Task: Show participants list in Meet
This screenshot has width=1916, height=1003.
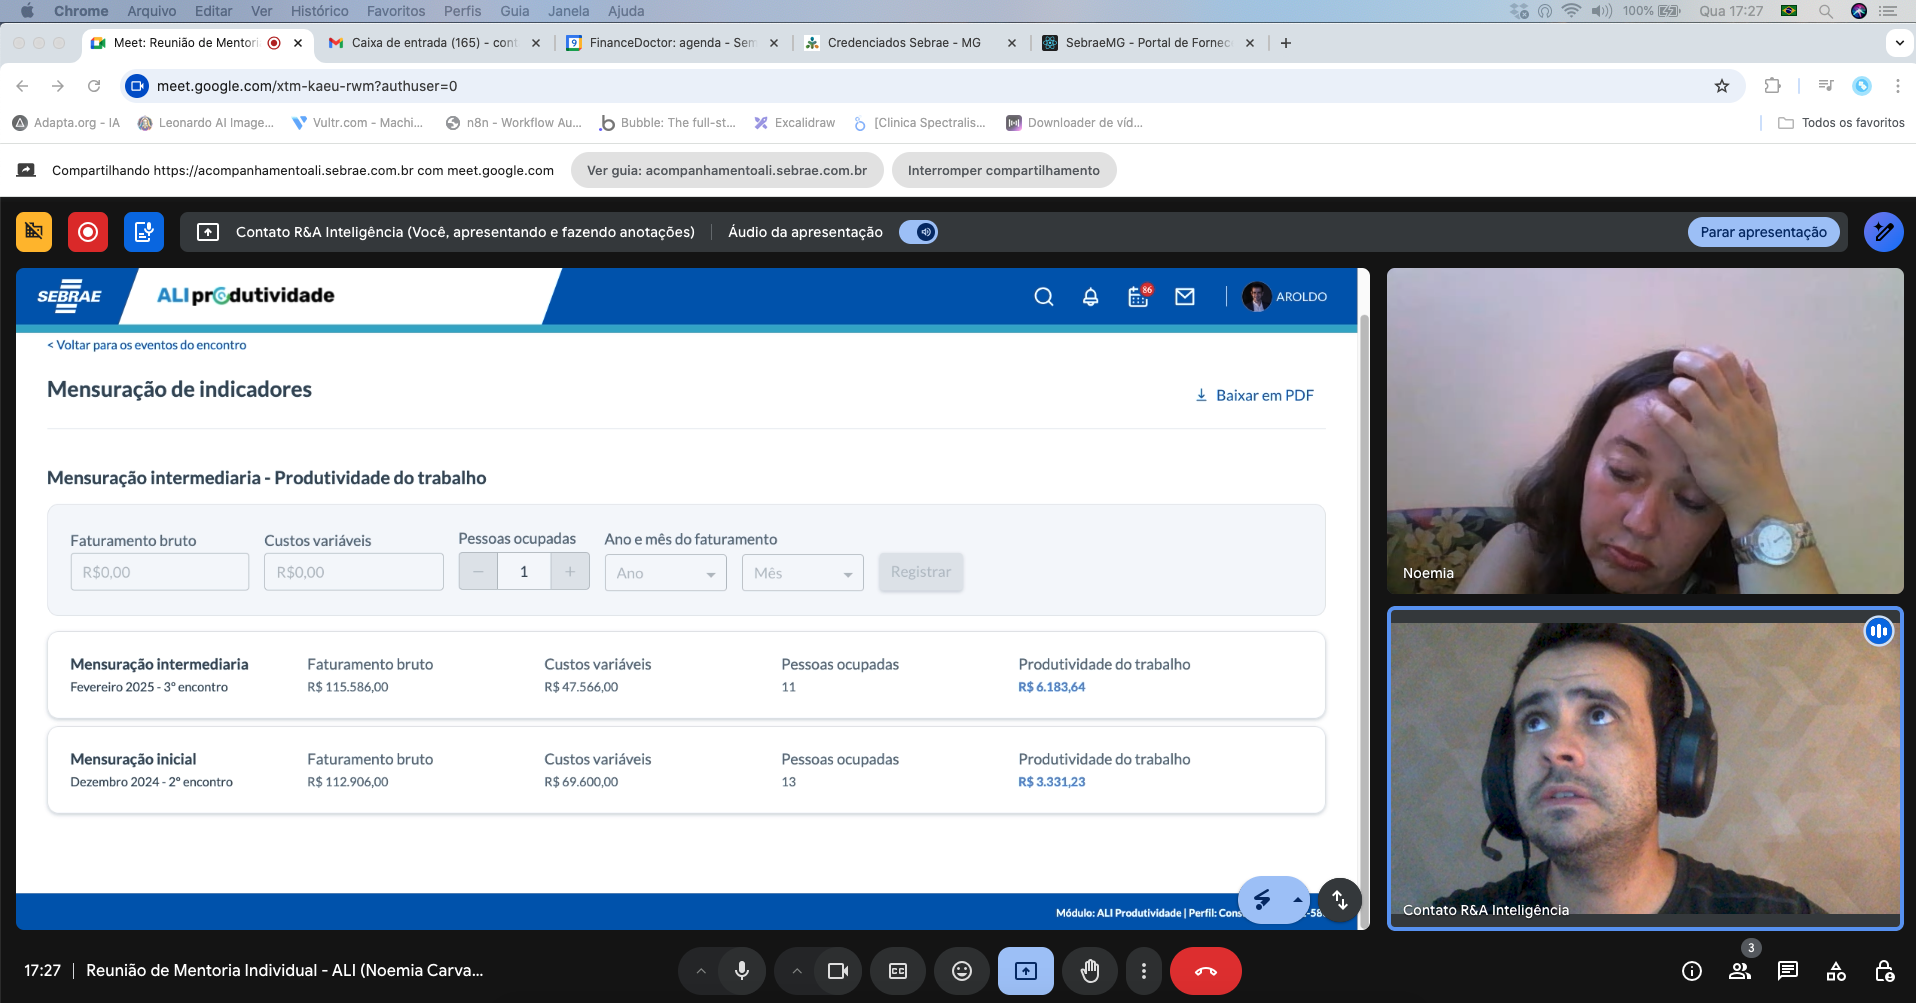Action: (x=1740, y=971)
